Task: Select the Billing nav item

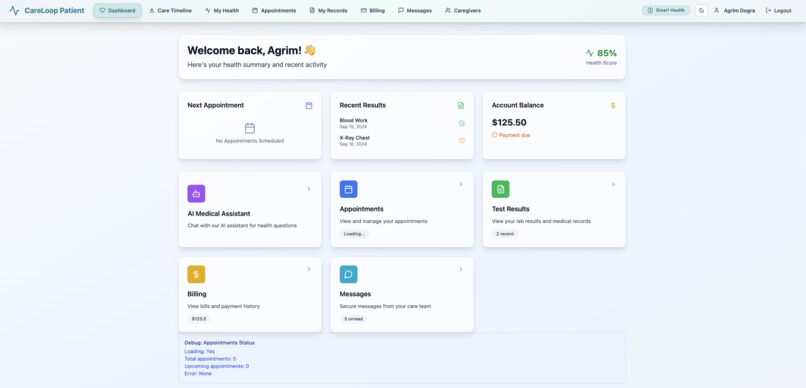Action: [373, 10]
